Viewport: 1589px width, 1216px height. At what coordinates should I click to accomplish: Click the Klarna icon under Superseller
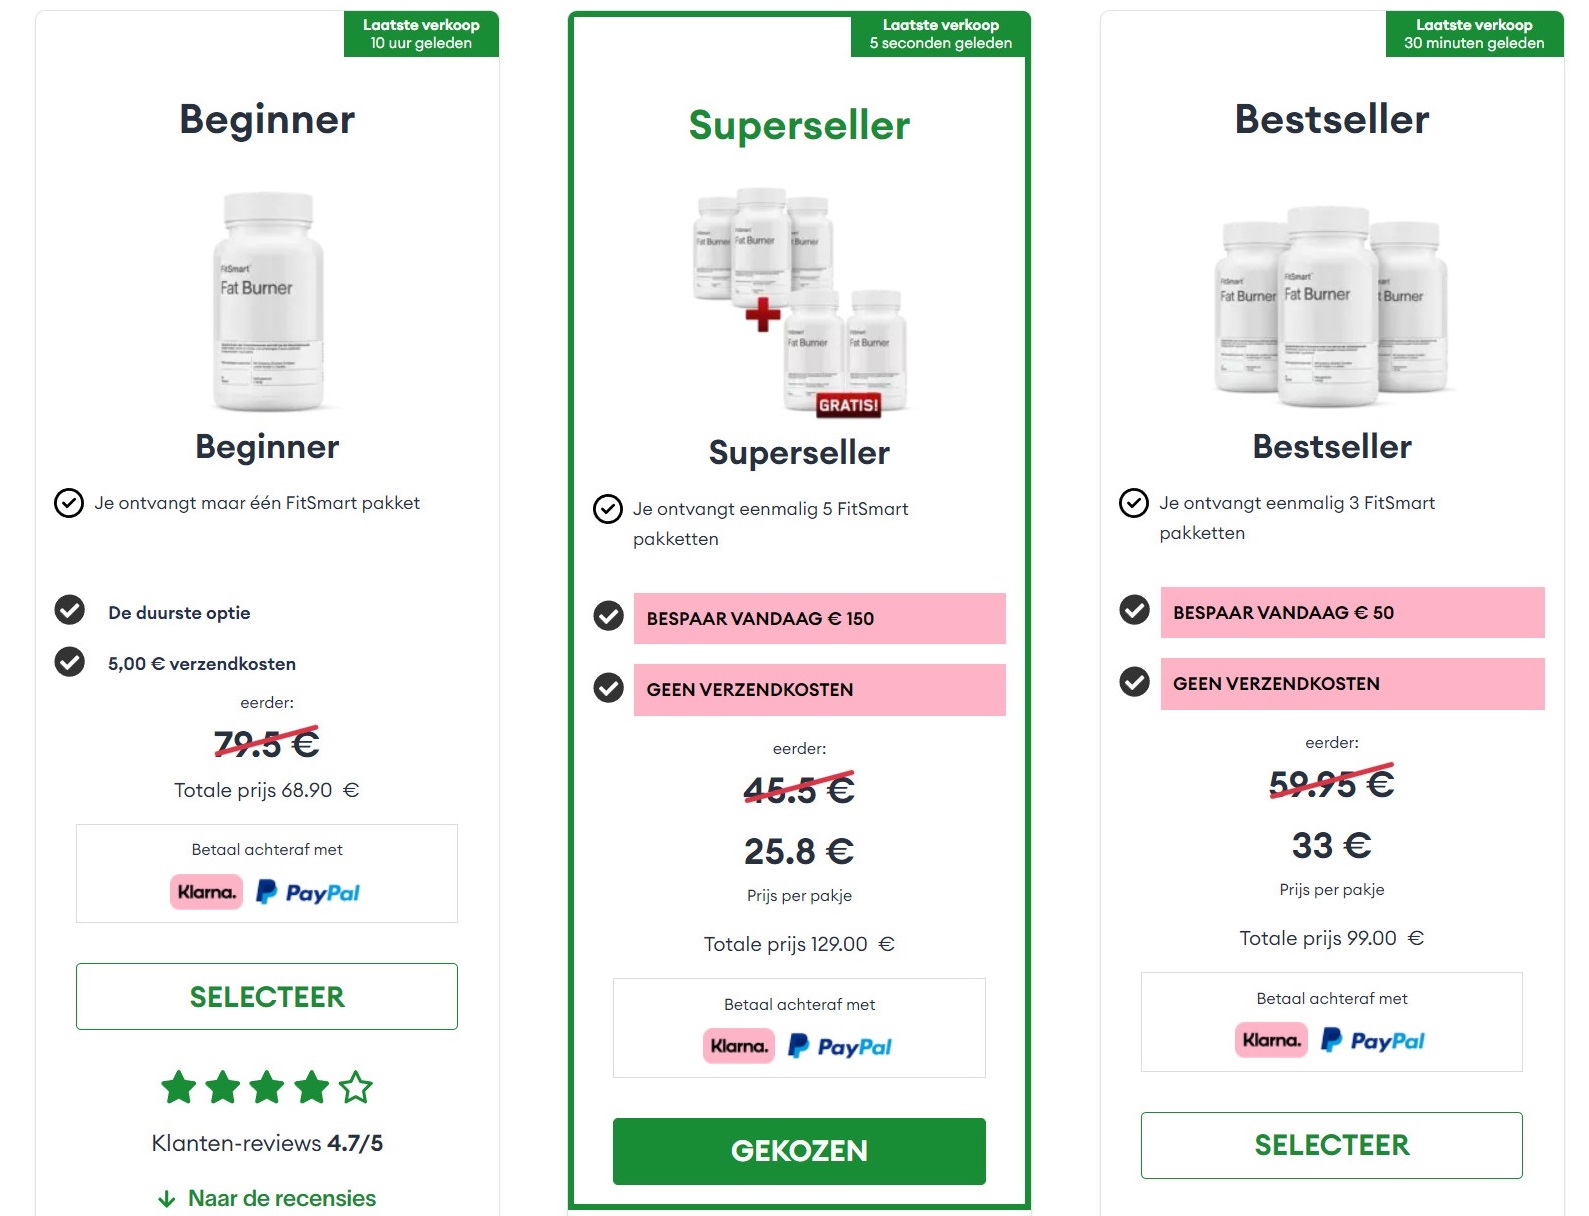[x=739, y=1046]
